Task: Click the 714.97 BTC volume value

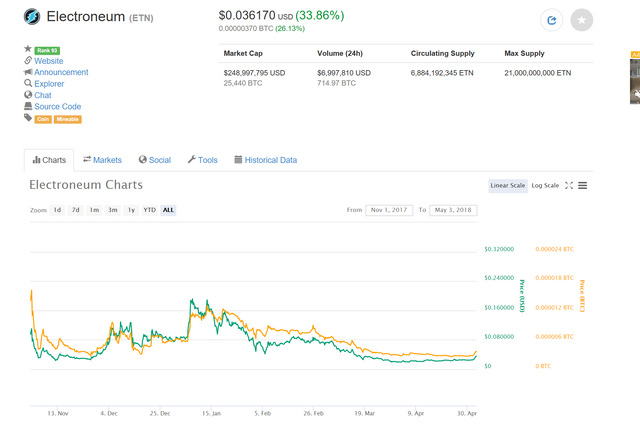Action: click(x=336, y=83)
